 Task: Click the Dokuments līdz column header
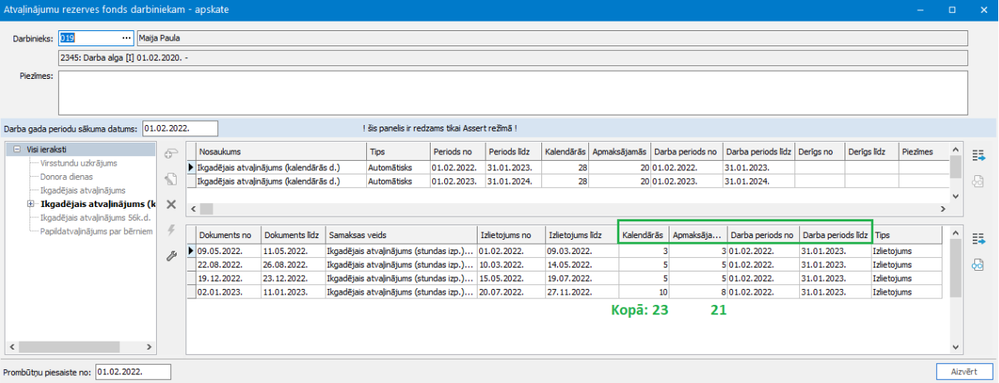pos(293,235)
